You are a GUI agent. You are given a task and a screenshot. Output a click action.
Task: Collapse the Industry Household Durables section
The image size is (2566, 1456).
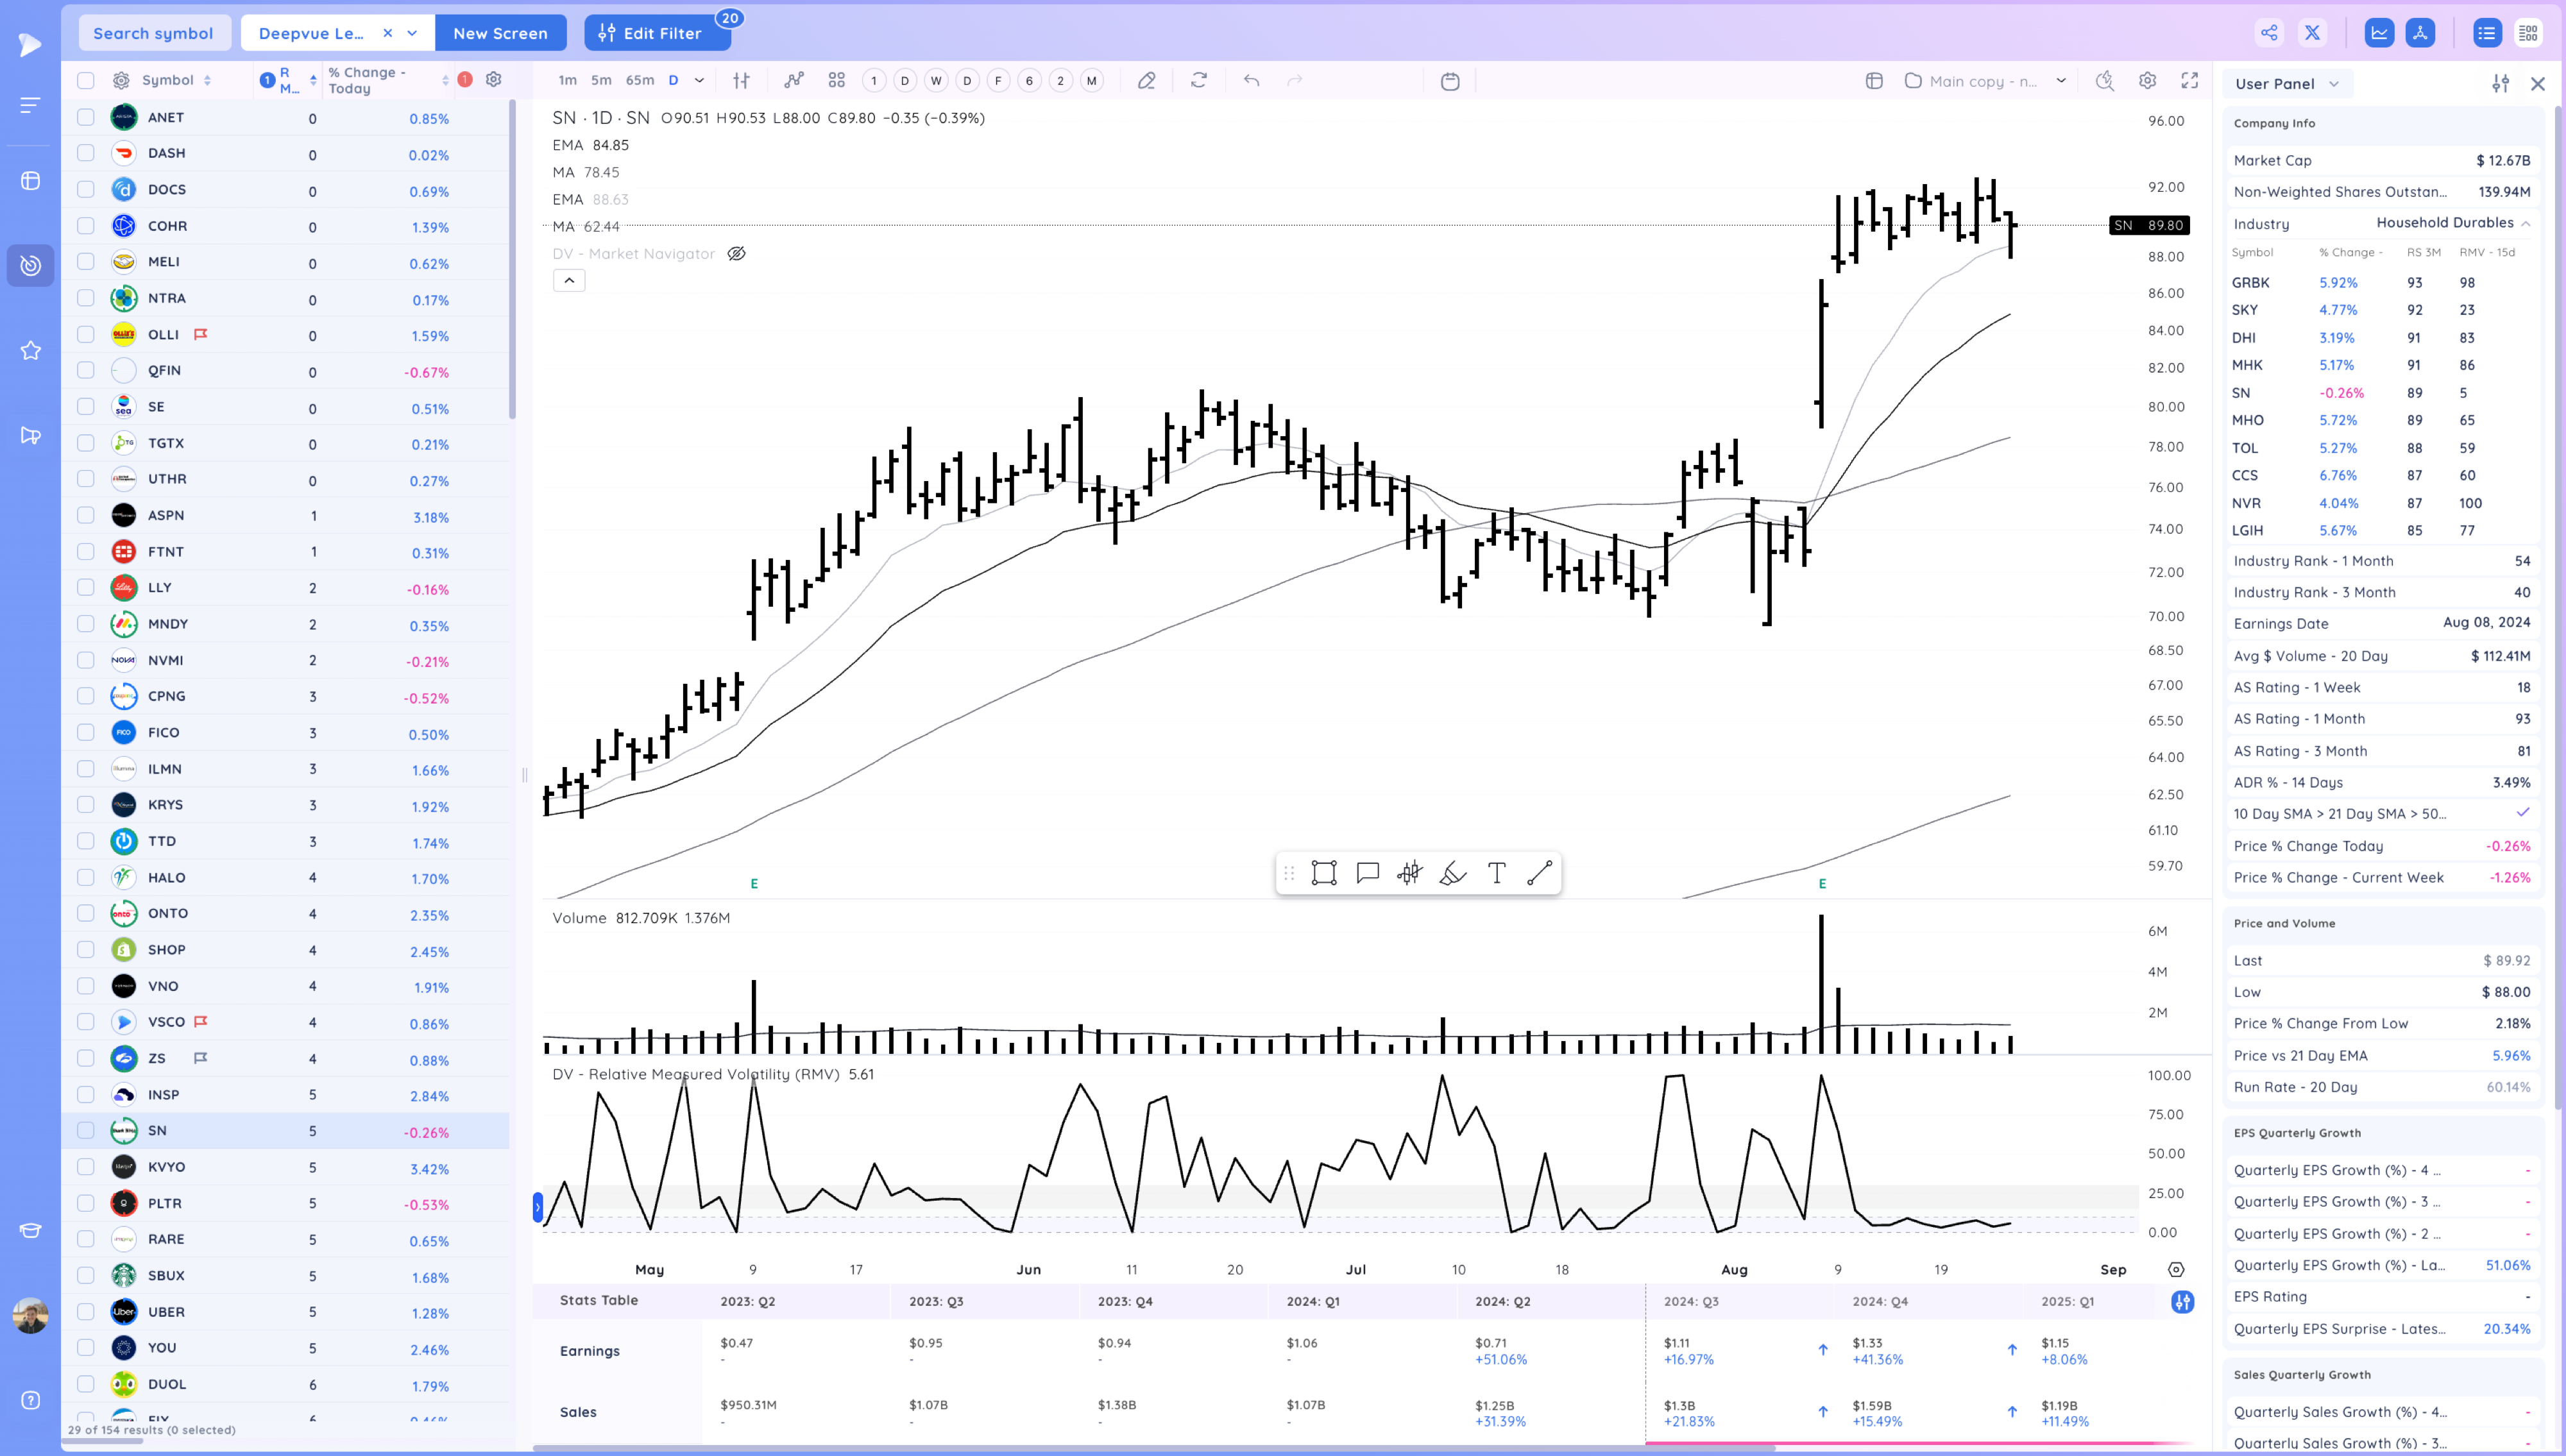click(x=2531, y=223)
